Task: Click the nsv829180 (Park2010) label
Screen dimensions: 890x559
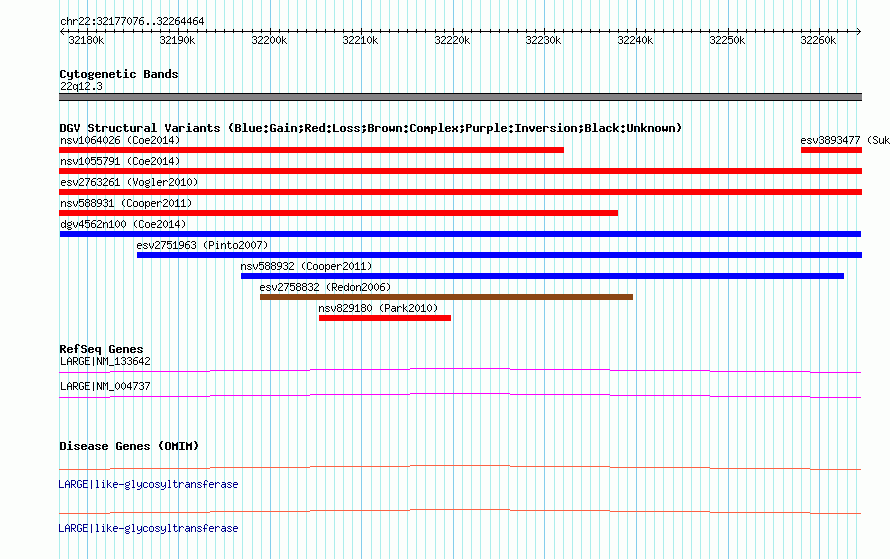Action: [378, 308]
